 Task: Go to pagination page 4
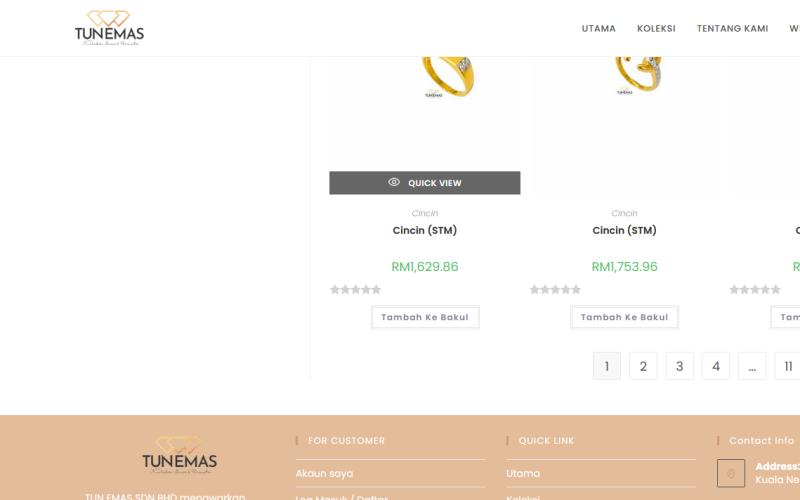pyautogui.click(x=716, y=366)
